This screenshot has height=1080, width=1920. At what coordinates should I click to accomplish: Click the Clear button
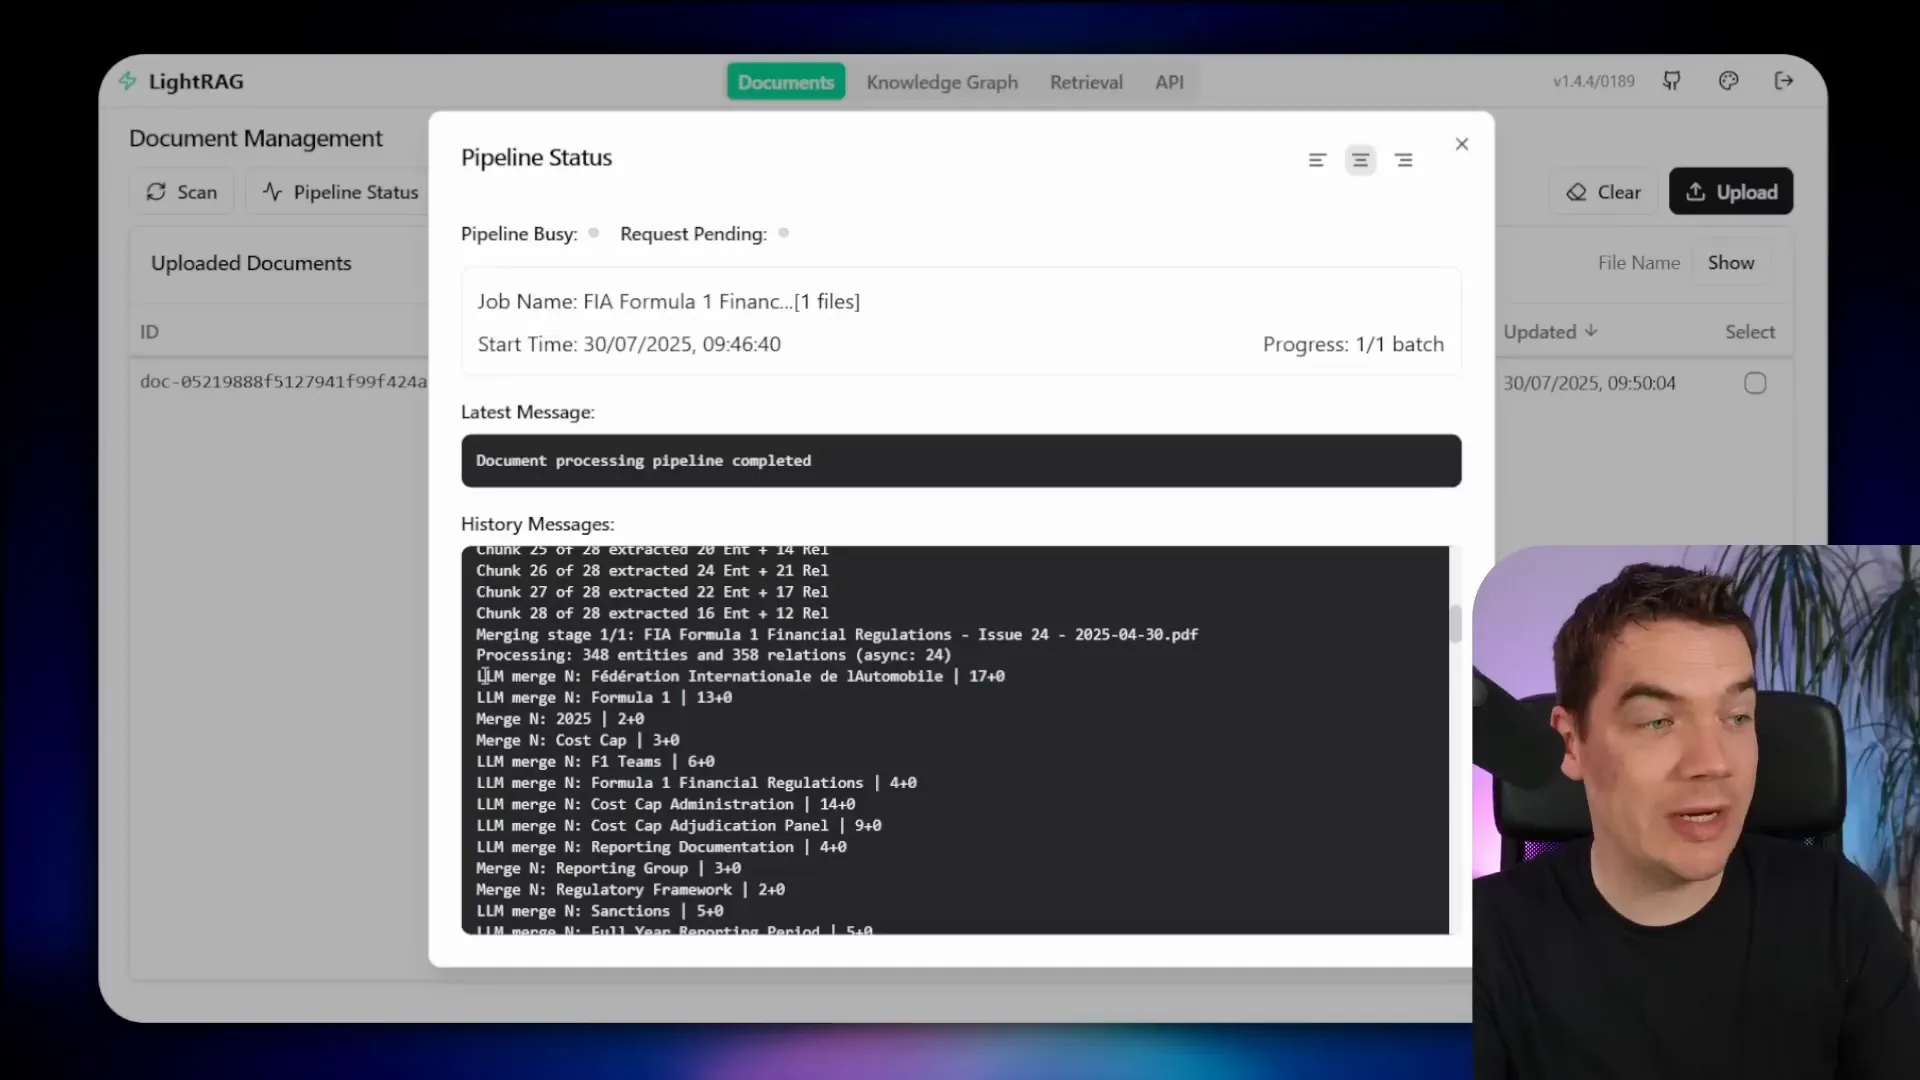(x=1604, y=192)
